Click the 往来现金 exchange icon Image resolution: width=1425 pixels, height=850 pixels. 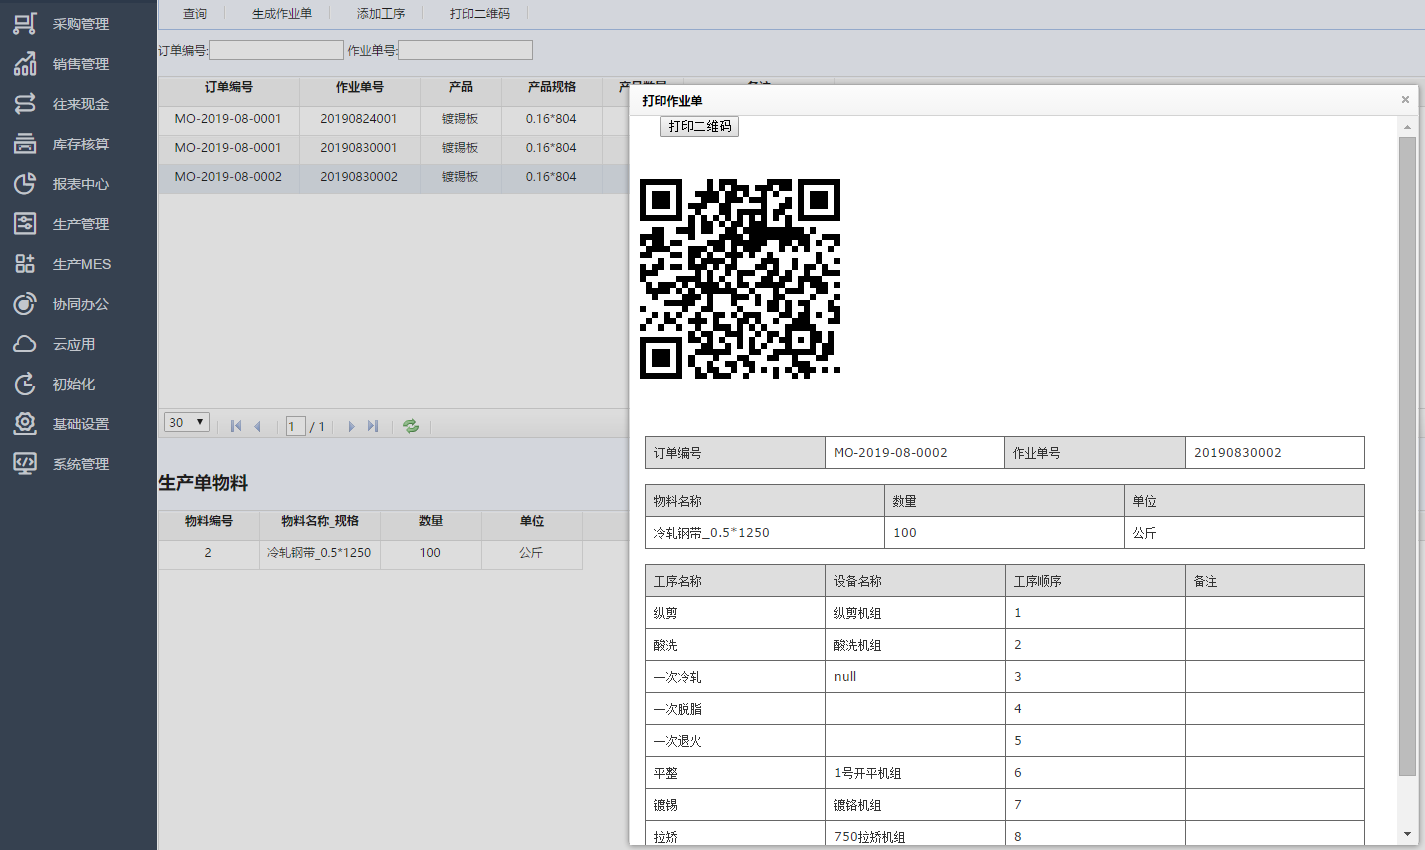click(25, 103)
